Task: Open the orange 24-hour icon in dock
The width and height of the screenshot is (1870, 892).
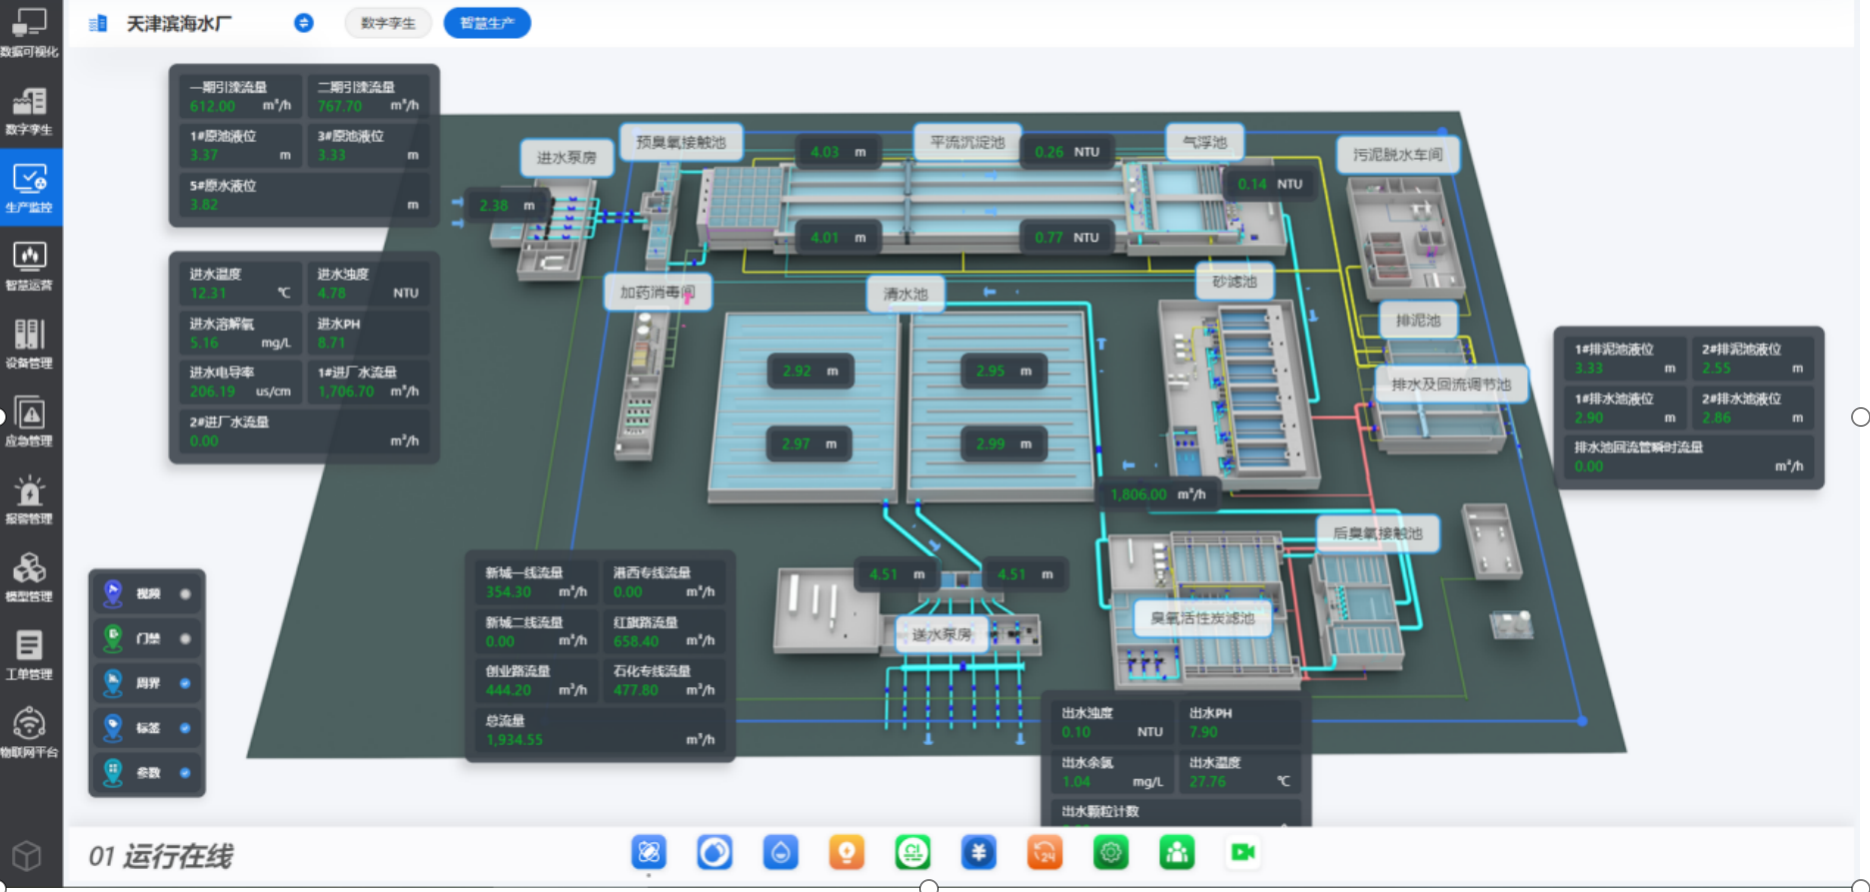Action: tap(1044, 853)
